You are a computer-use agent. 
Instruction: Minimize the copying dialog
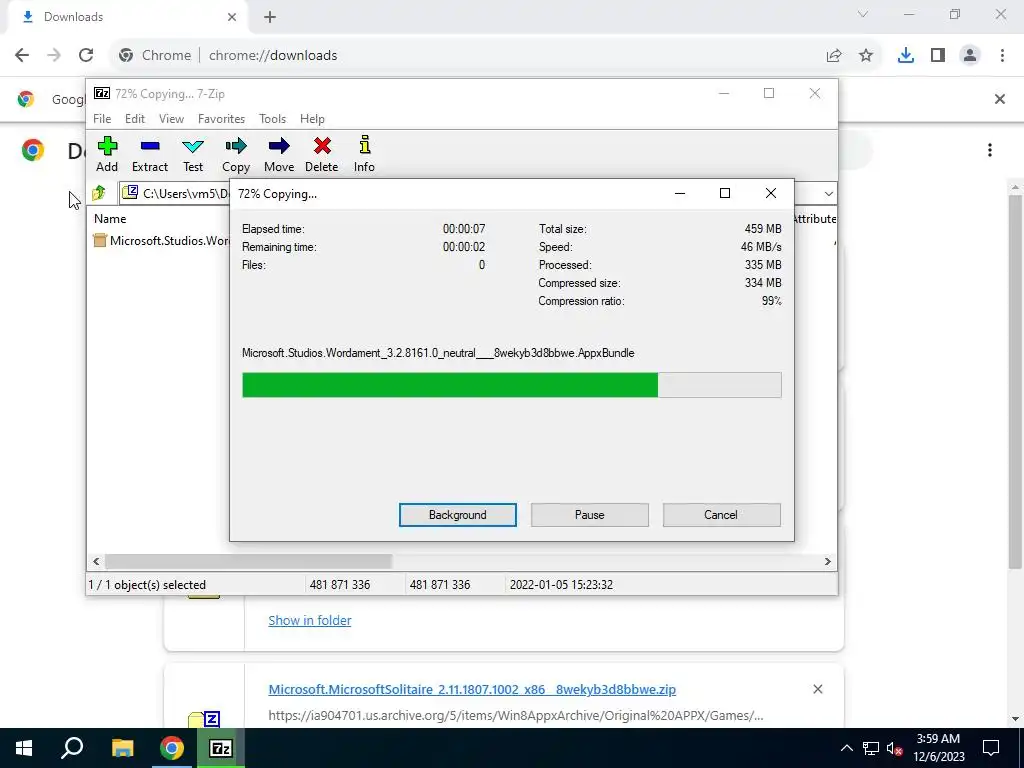(680, 193)
